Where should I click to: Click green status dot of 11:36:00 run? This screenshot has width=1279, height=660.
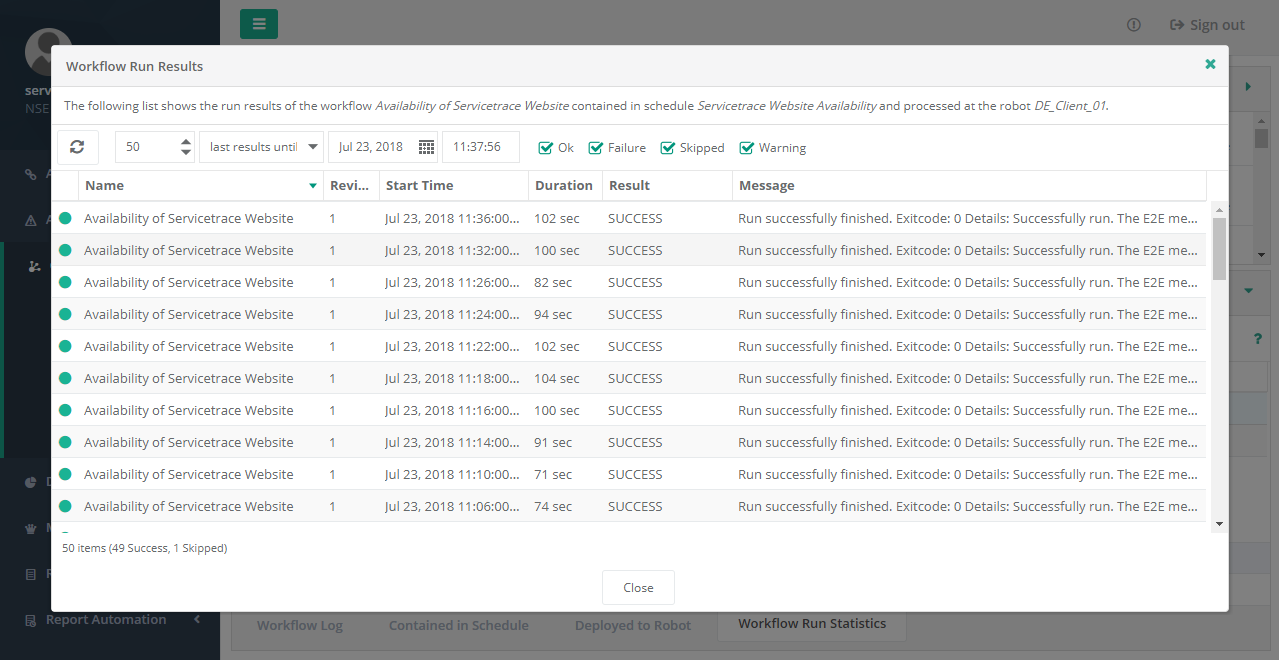66,218
